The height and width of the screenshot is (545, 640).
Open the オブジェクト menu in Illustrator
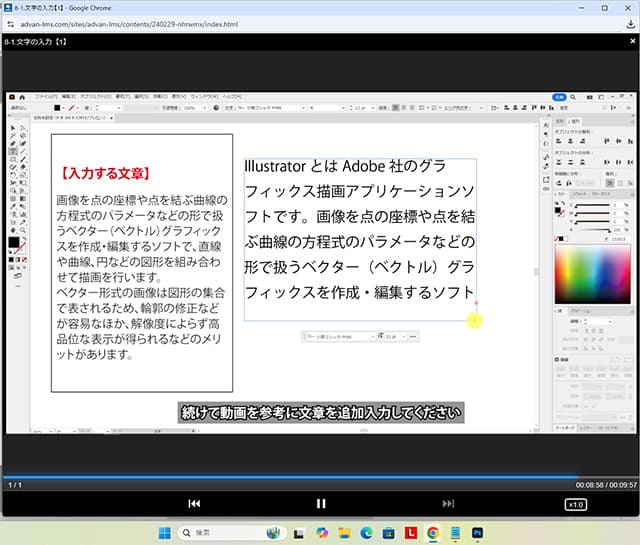pos(96,97)
